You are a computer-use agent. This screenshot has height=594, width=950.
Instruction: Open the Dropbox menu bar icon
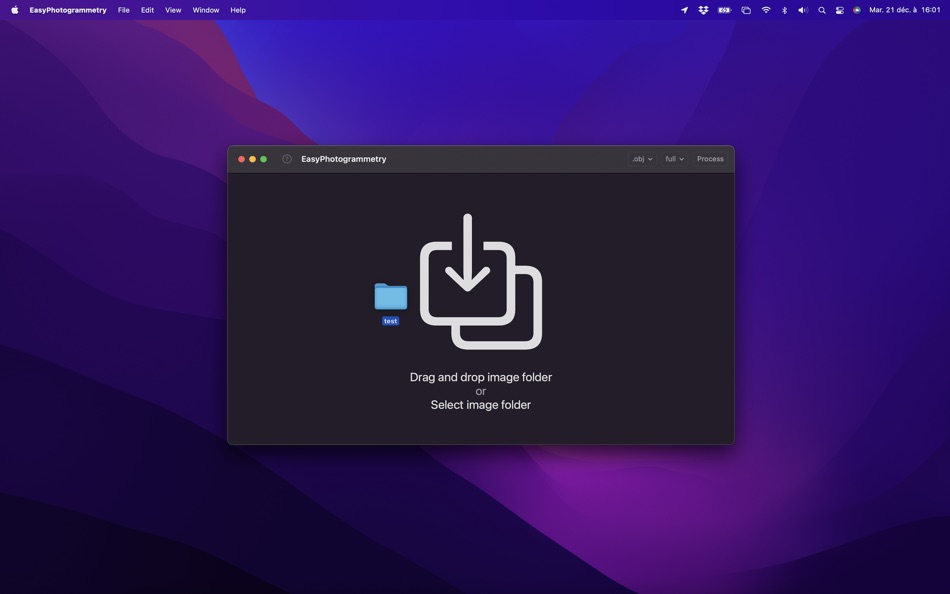point(703,10)
